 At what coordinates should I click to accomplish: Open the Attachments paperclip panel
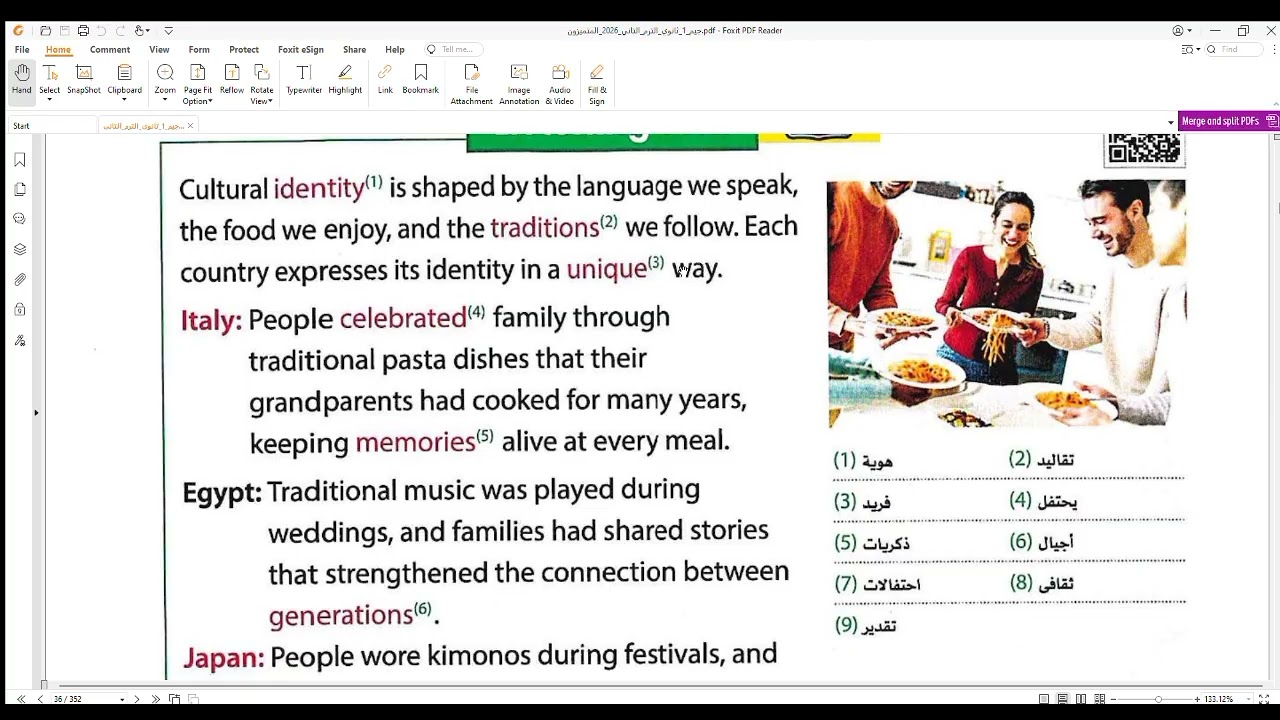tap(20, 280)
